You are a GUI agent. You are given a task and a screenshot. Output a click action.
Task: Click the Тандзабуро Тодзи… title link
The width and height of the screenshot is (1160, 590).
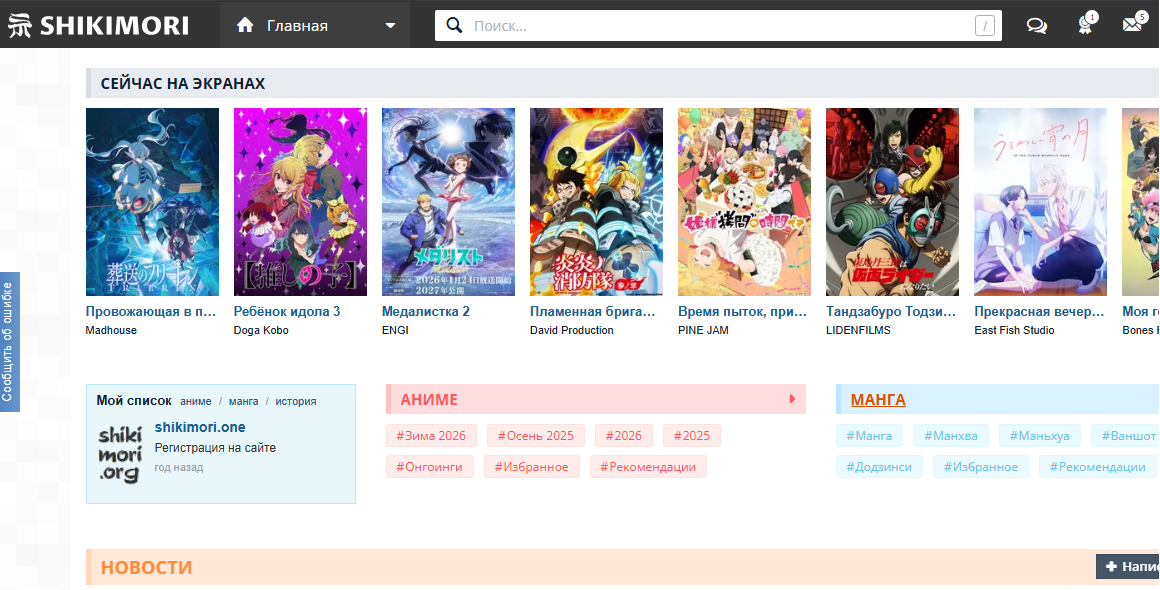click(891, 311)
